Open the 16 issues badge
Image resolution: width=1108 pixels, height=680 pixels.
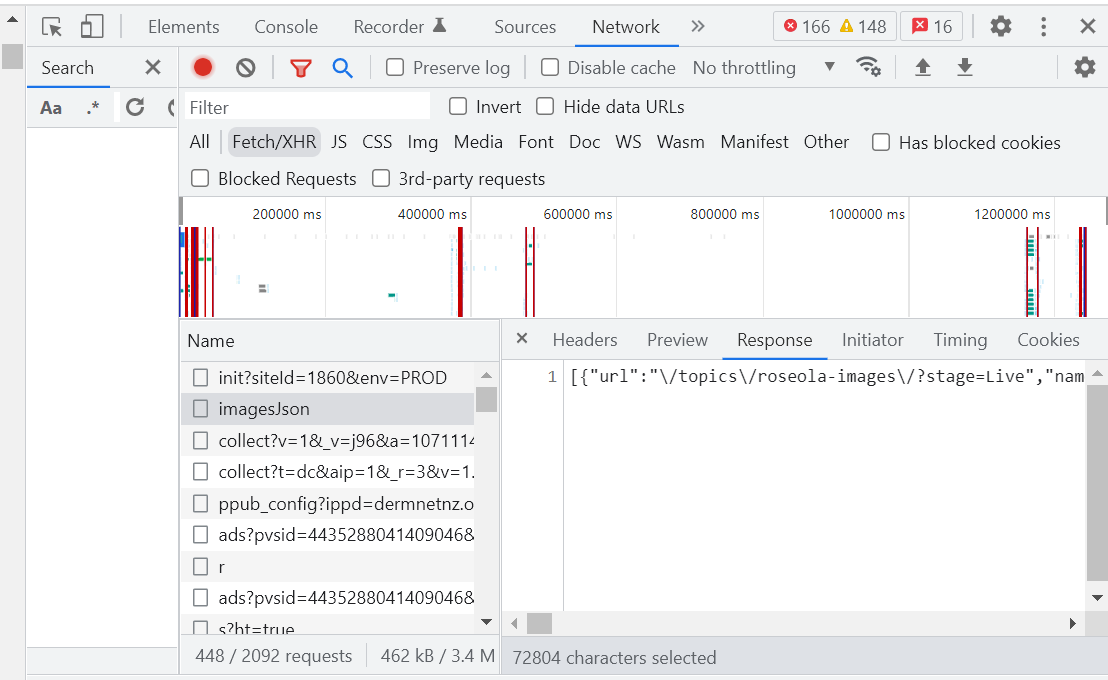[x=932, y=27]
